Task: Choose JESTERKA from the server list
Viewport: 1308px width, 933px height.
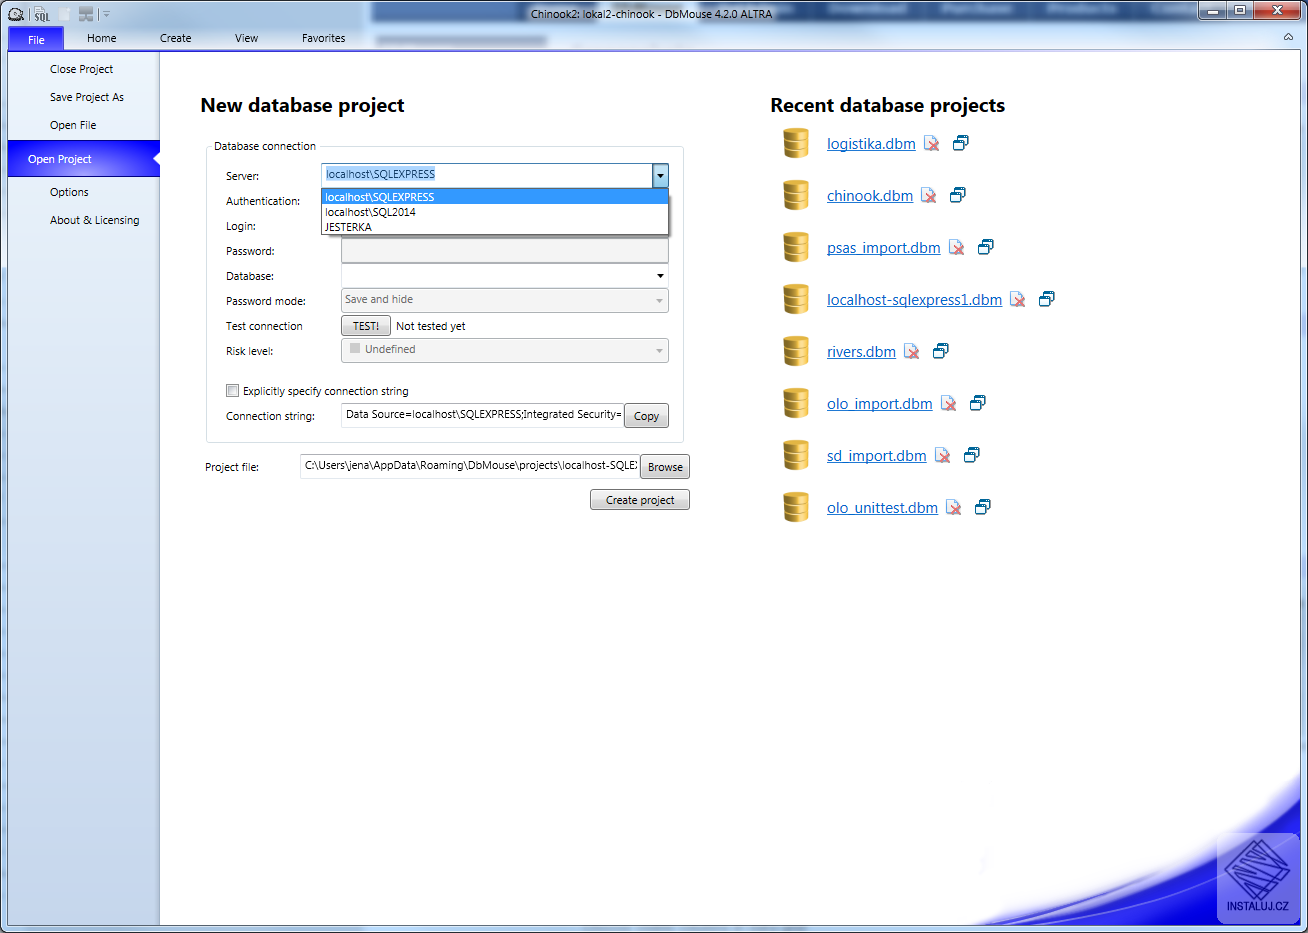Action: pos(495,227)
